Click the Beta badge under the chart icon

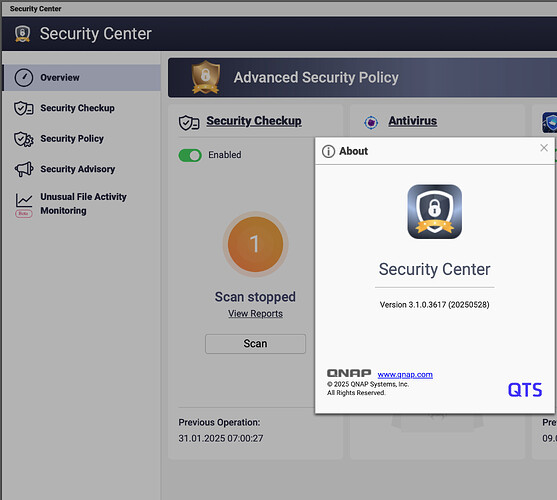click(x=24, y=213)
